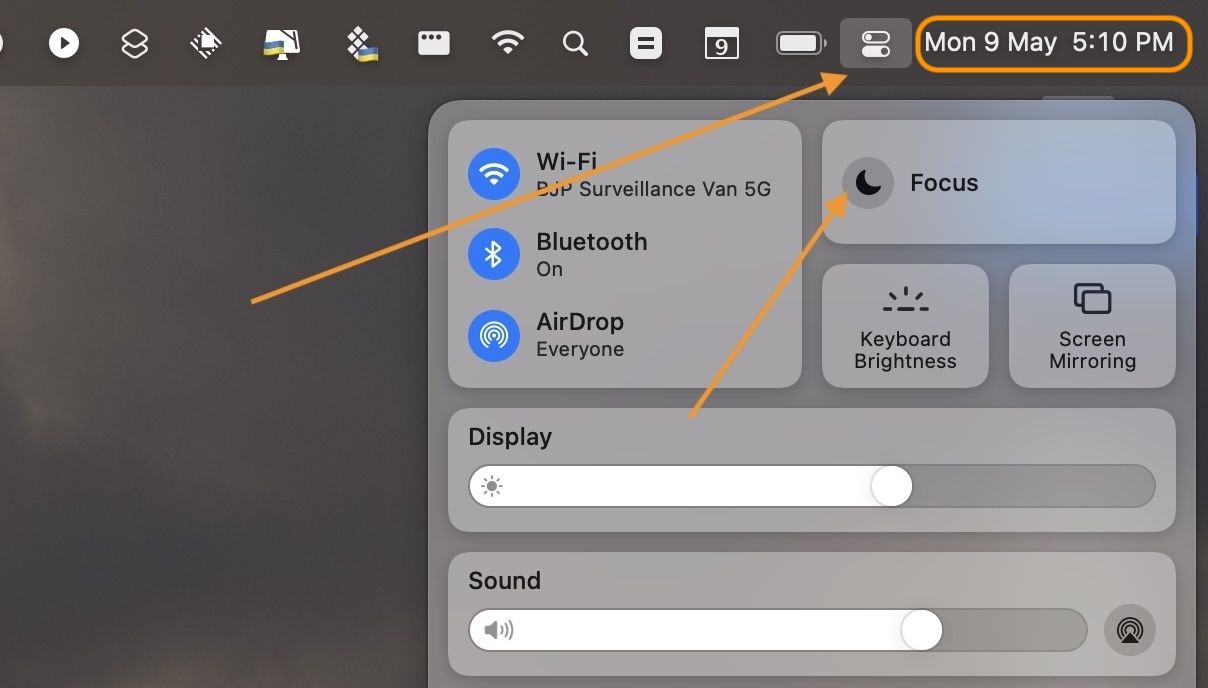Open the AirPlay audio output icon
The height and width of the screenshot is (688, 1208).
[1129, 630]
